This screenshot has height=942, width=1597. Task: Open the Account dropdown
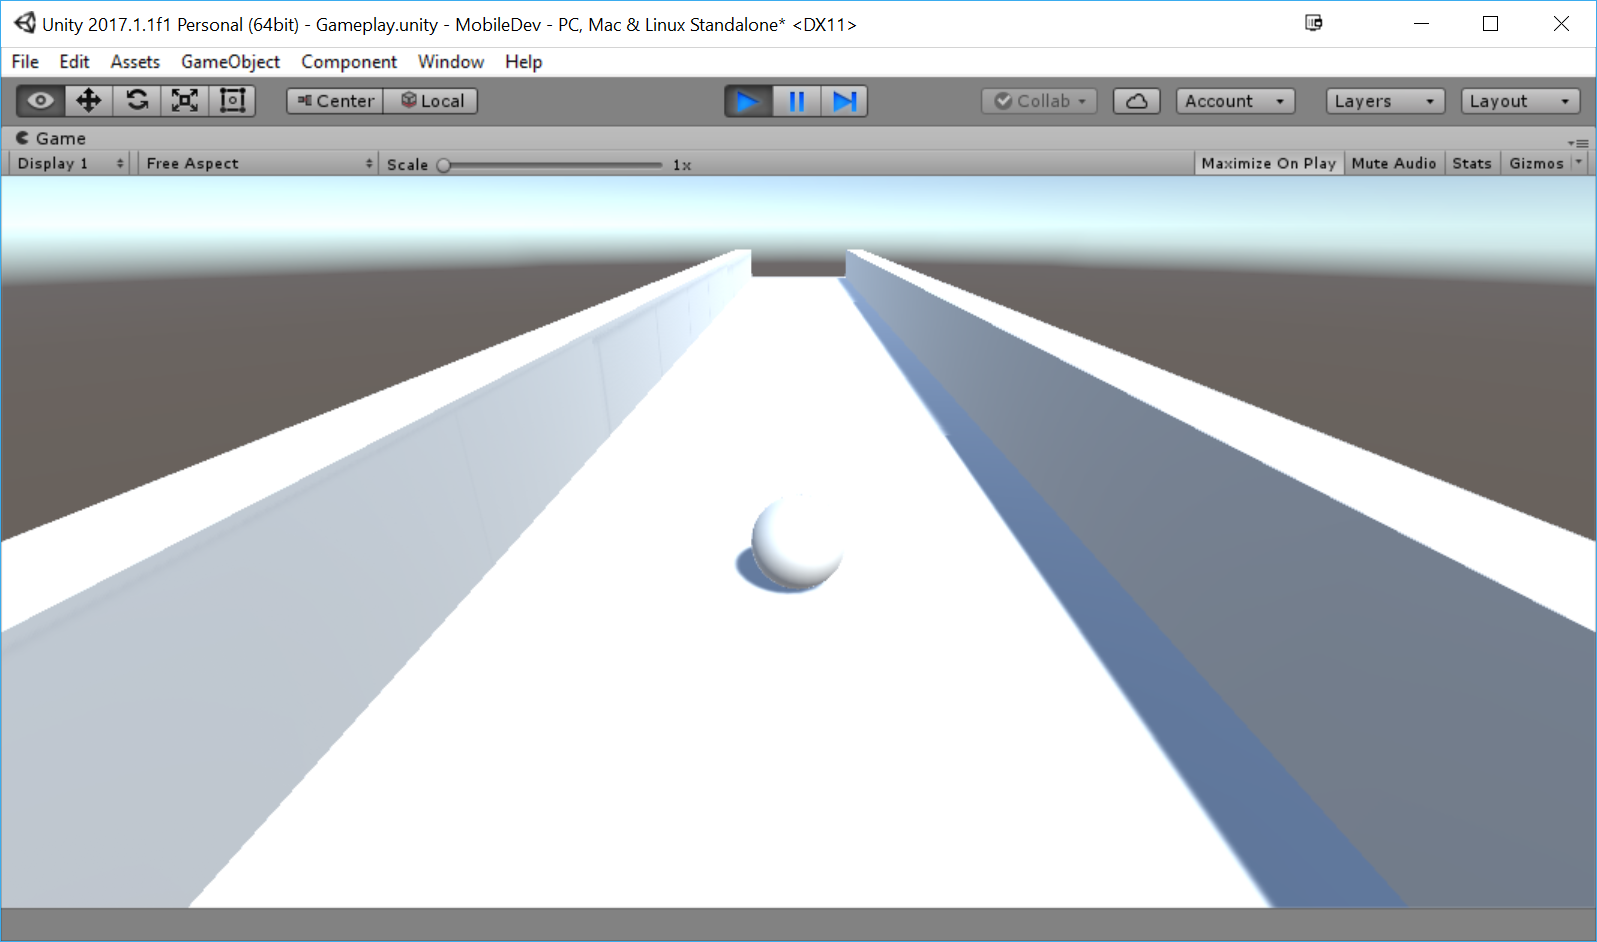pos(1235,101)
